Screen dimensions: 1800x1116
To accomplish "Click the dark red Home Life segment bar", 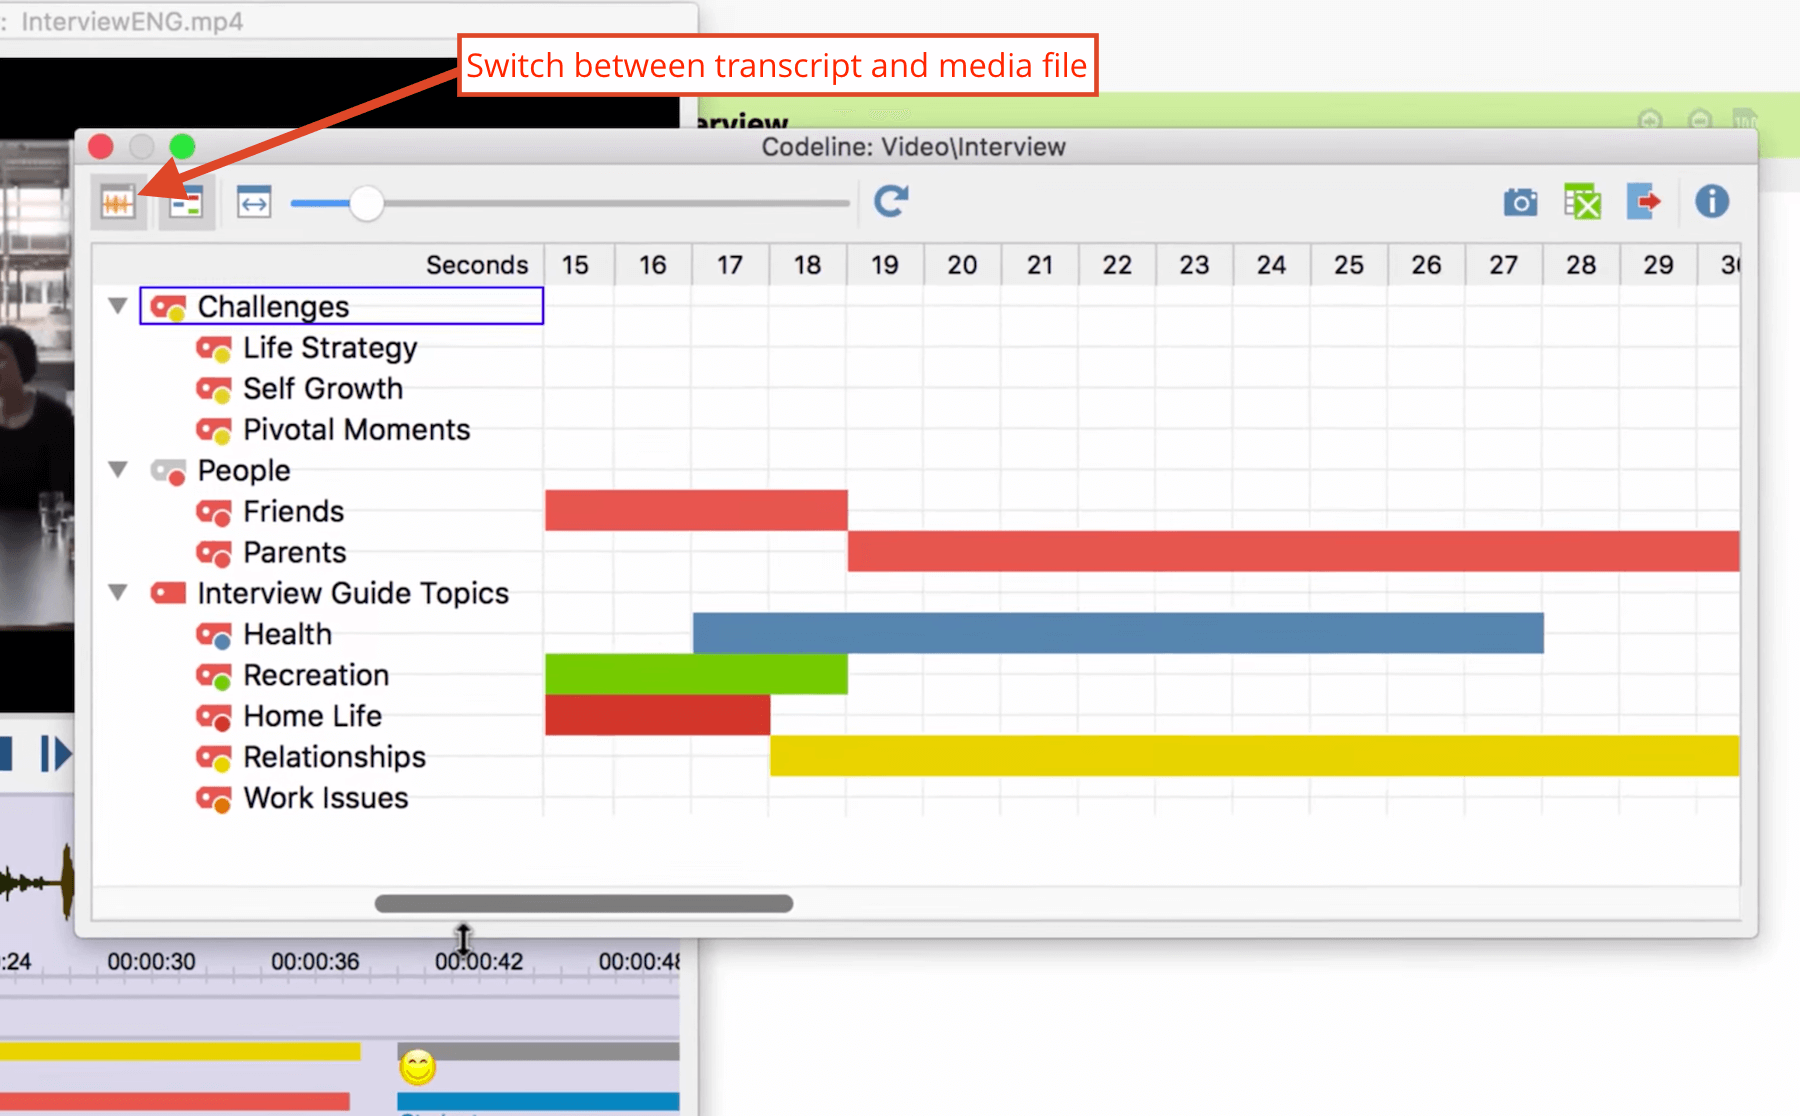I will pos(657,715).
